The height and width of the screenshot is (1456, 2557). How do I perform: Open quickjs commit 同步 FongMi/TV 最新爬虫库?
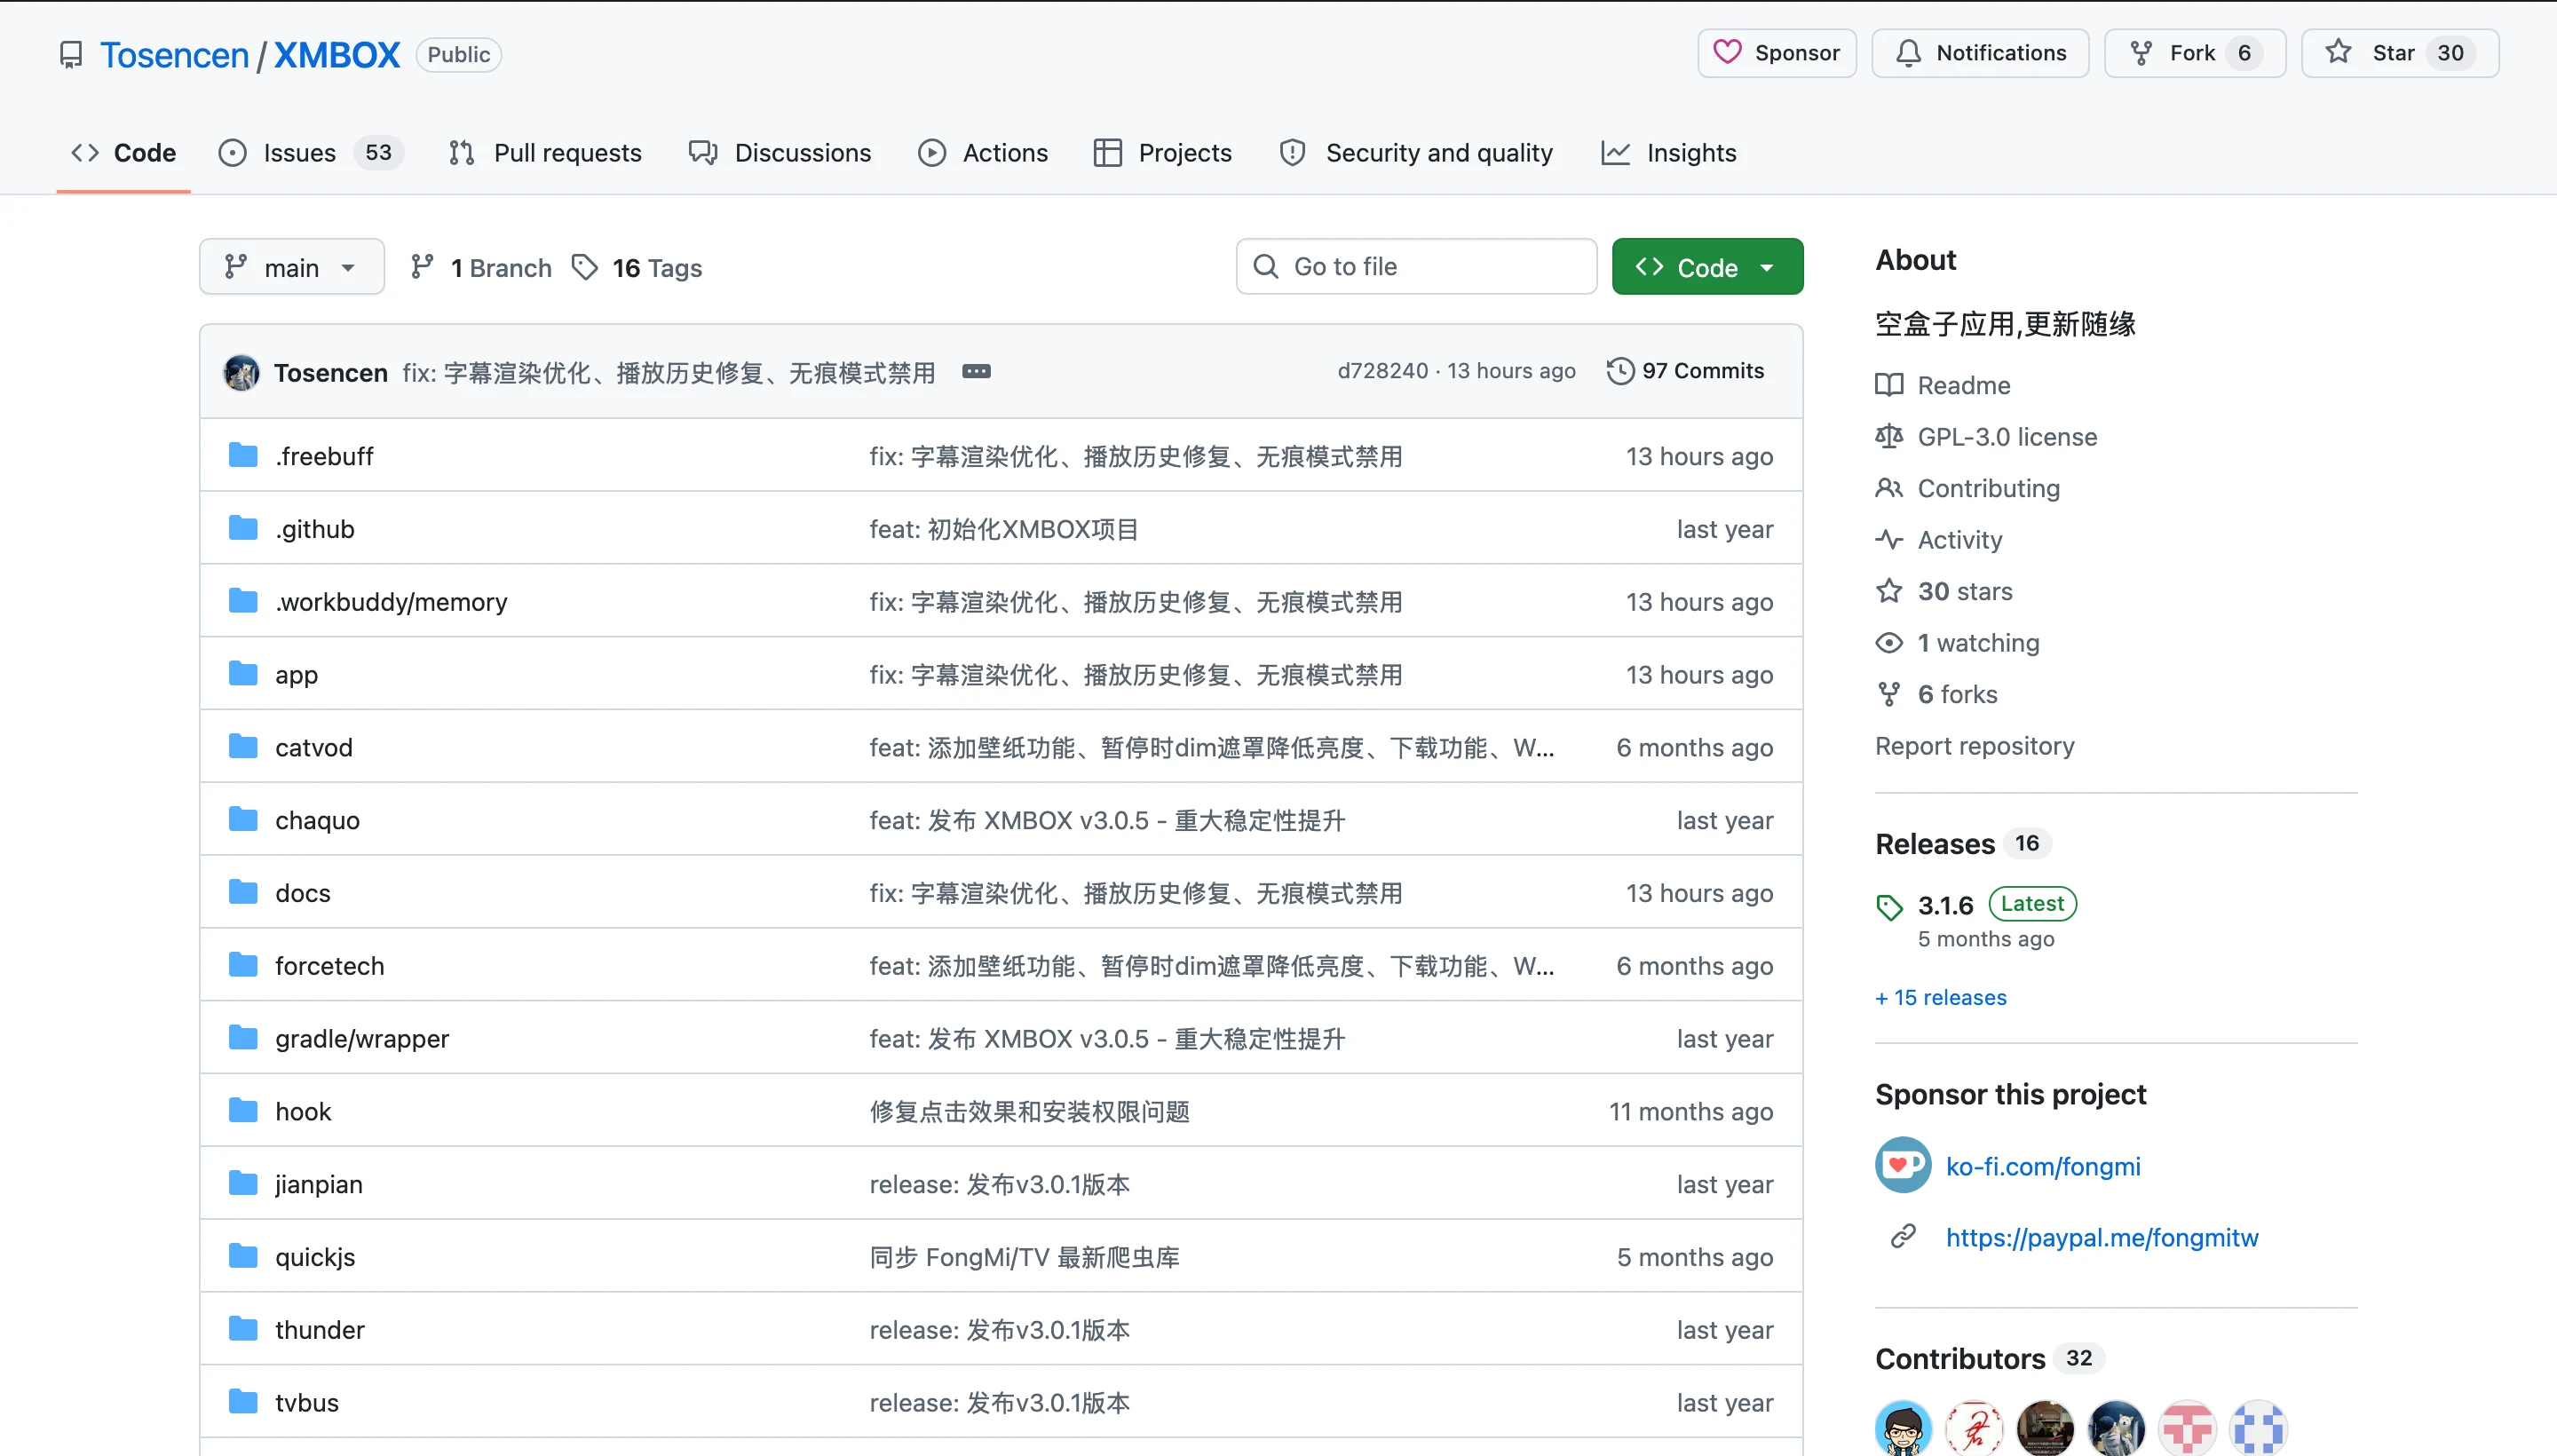pos(1024,1257)
